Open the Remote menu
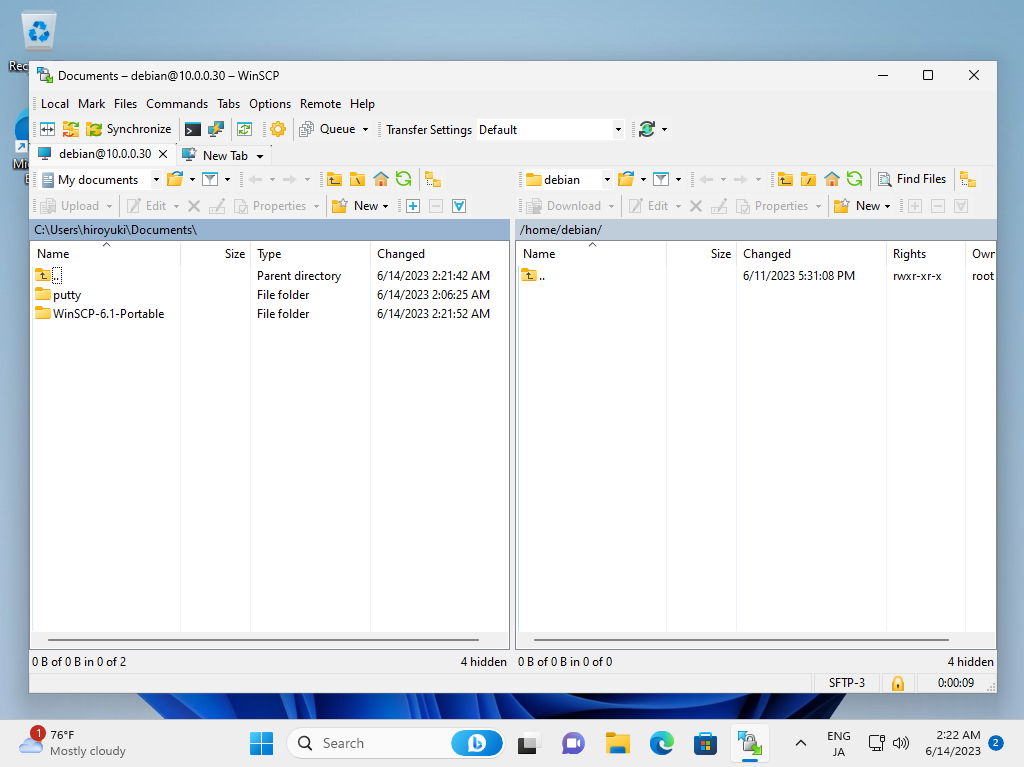Screen dimensions: 1024x767 pyautogui.click(x=321, y=104)
